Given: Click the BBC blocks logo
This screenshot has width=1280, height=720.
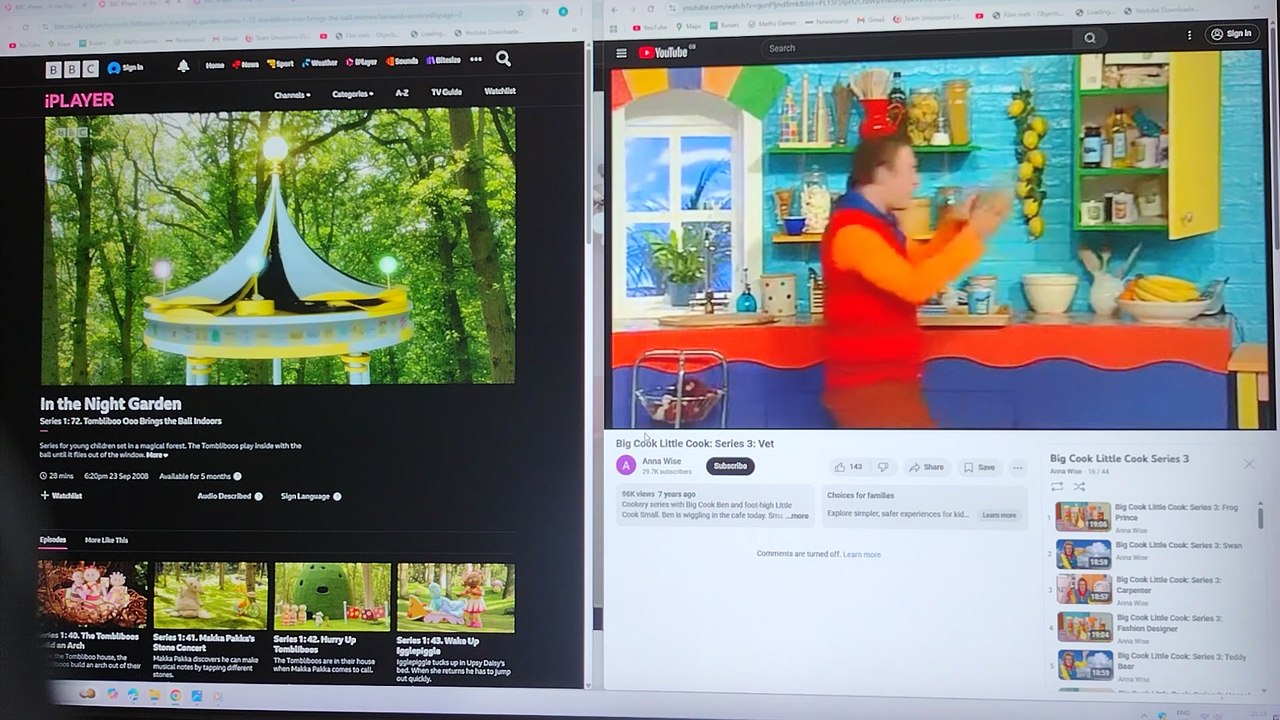Looking at the screenshot, I should (x=72, y=69).
